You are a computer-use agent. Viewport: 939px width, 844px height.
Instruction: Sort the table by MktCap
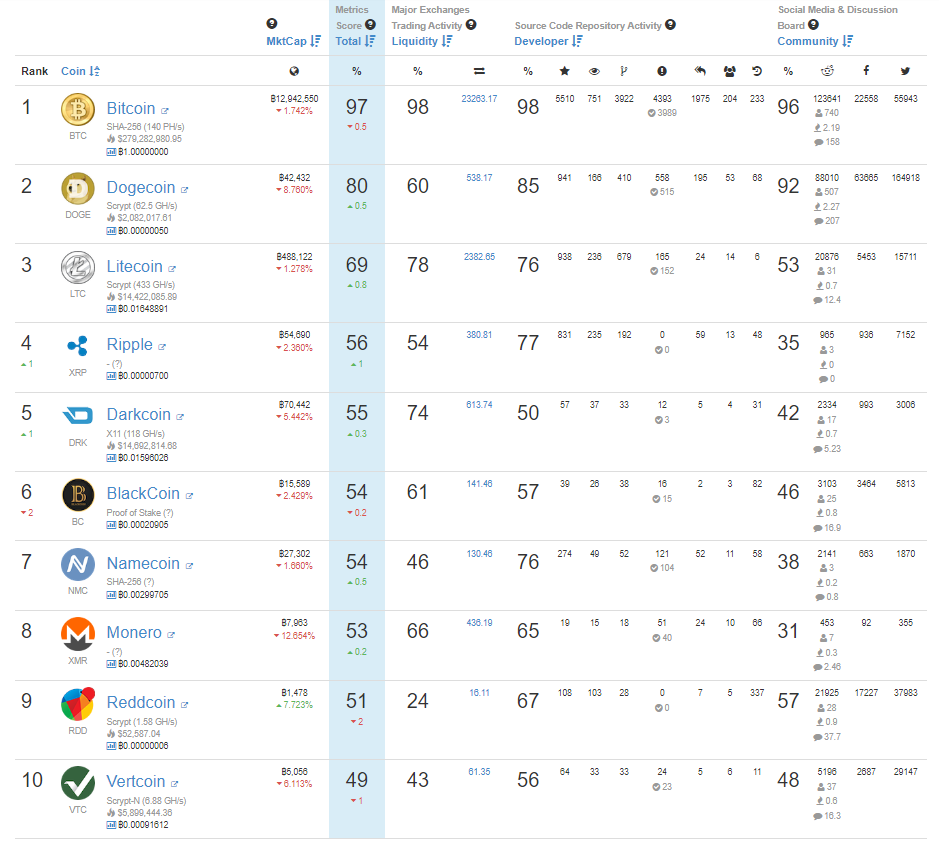tap(293, 41)
